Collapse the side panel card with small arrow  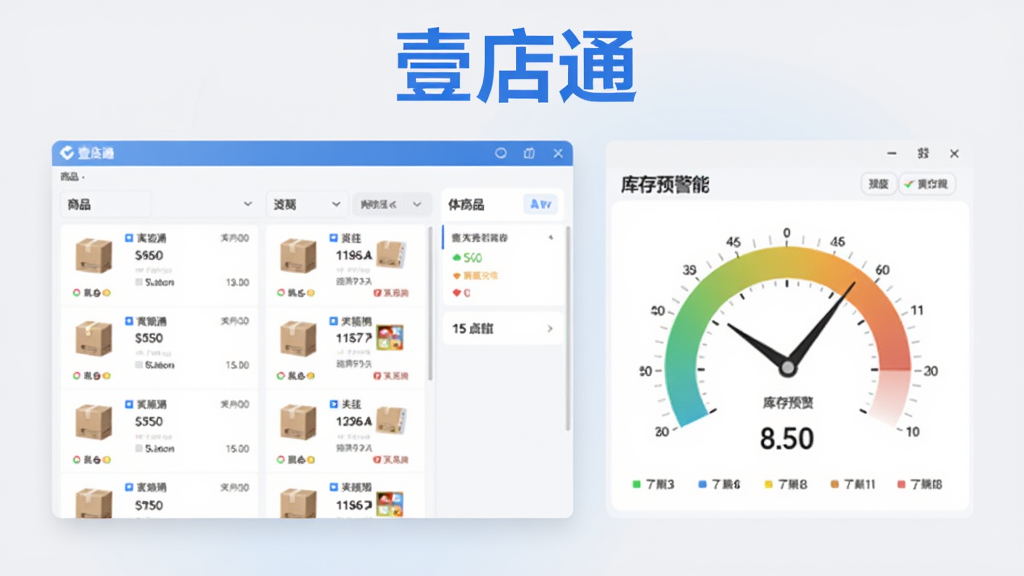551,238
